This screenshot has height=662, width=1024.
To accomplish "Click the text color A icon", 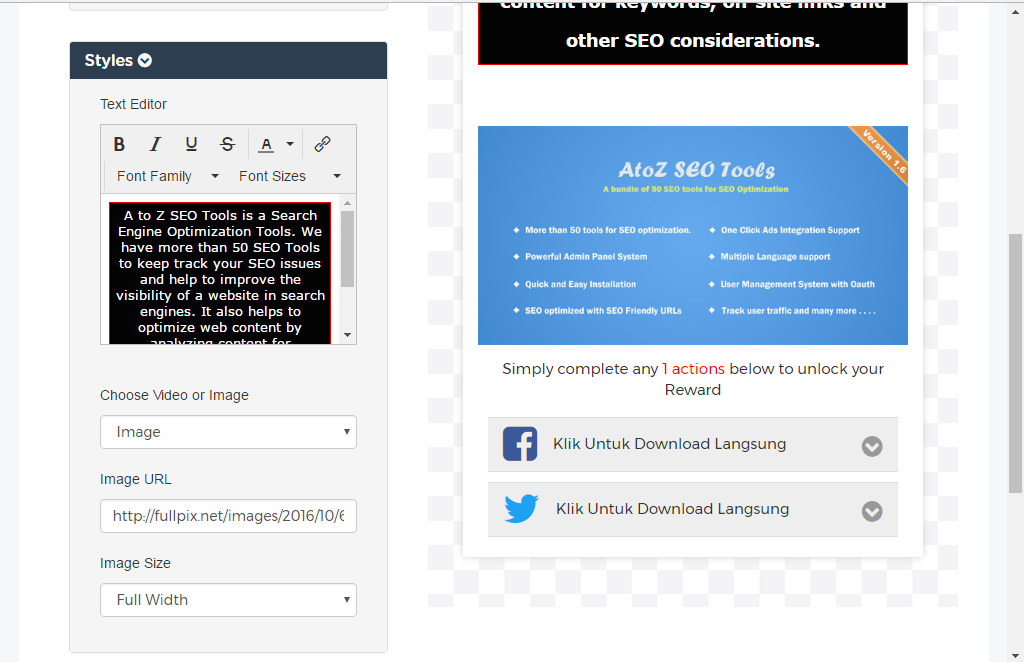I will (266, 144).
